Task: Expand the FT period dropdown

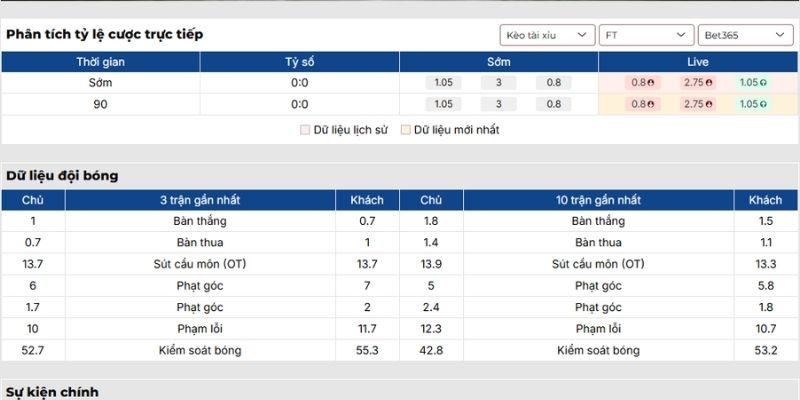Action: pyautogui.click(x=646, y=35)
